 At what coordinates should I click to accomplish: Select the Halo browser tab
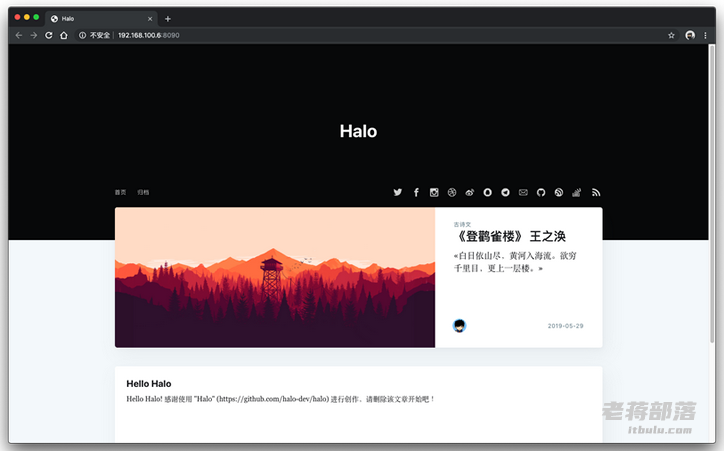click(x=101, y=19)
